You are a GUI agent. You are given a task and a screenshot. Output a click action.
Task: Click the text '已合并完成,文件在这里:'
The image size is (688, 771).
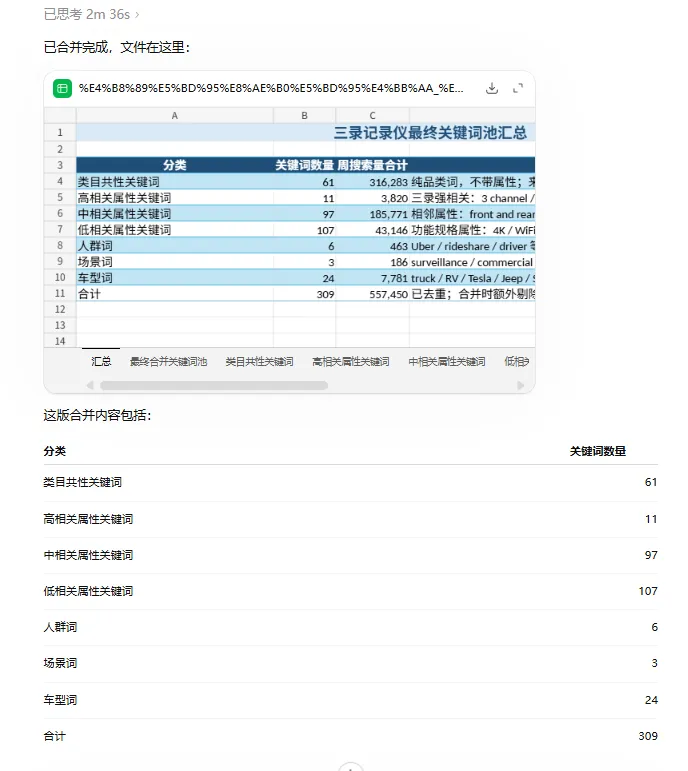pos(117,47)
